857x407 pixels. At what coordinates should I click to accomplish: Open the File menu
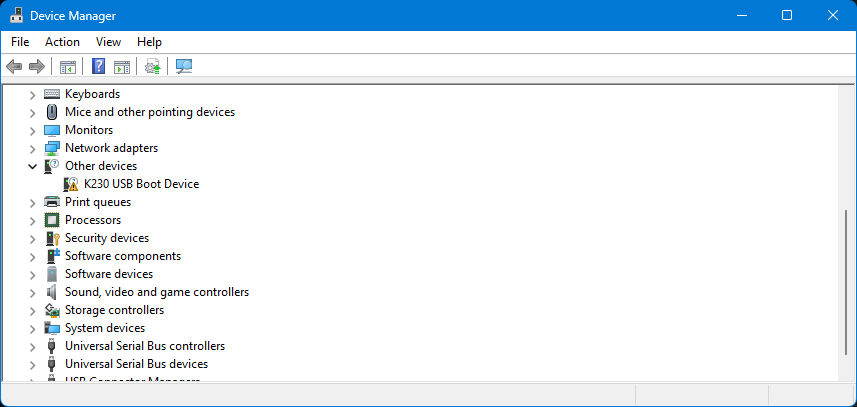[x=20, y=42]
